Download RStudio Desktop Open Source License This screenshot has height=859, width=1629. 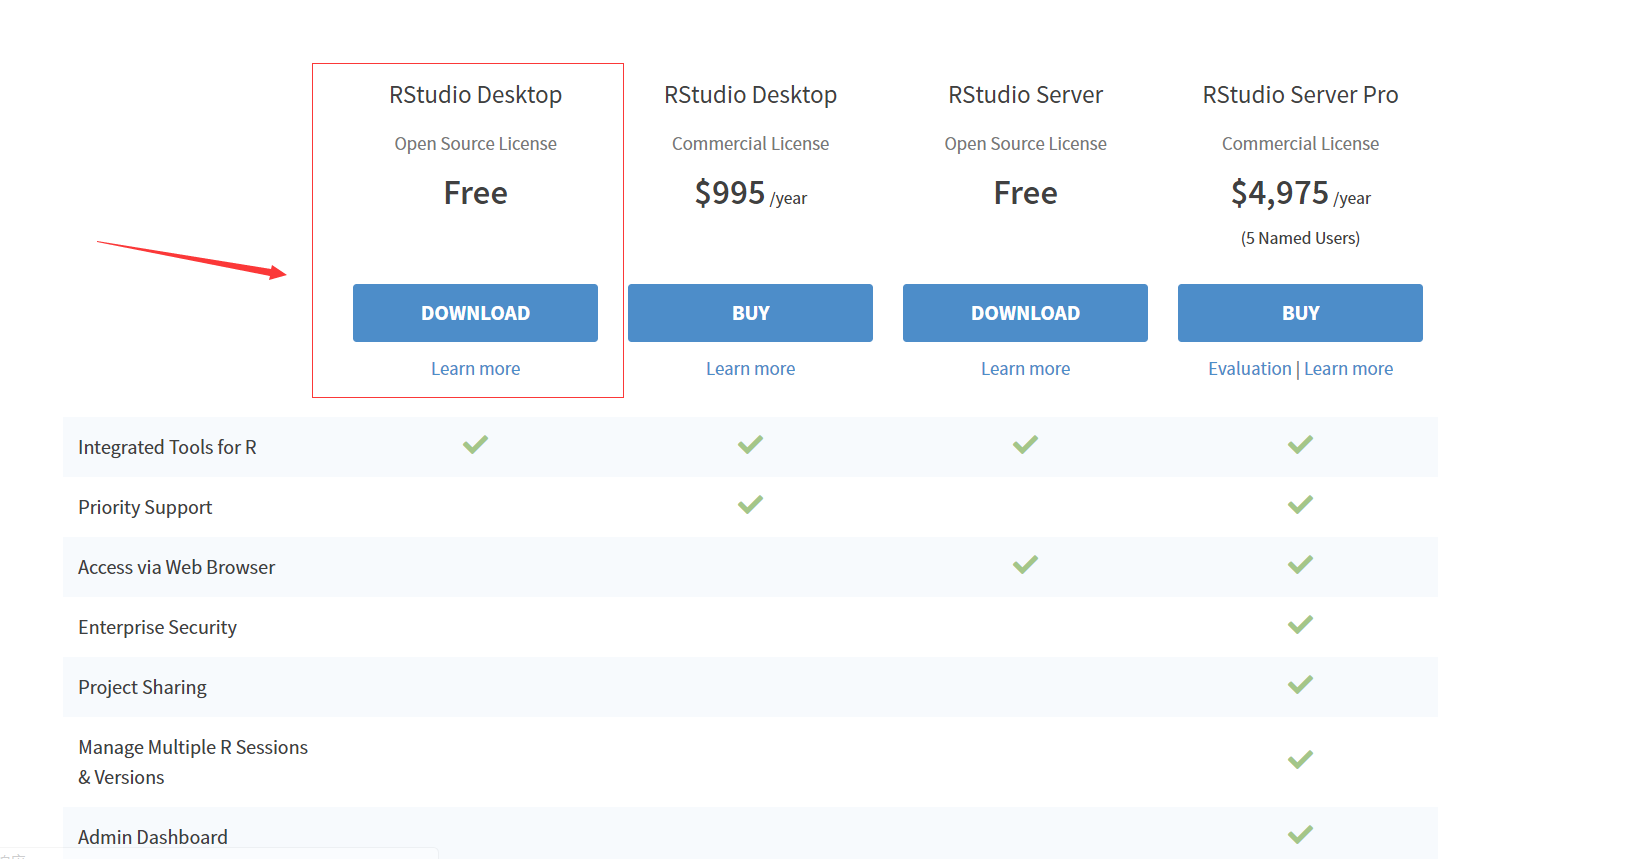click(x=475, y=313)
